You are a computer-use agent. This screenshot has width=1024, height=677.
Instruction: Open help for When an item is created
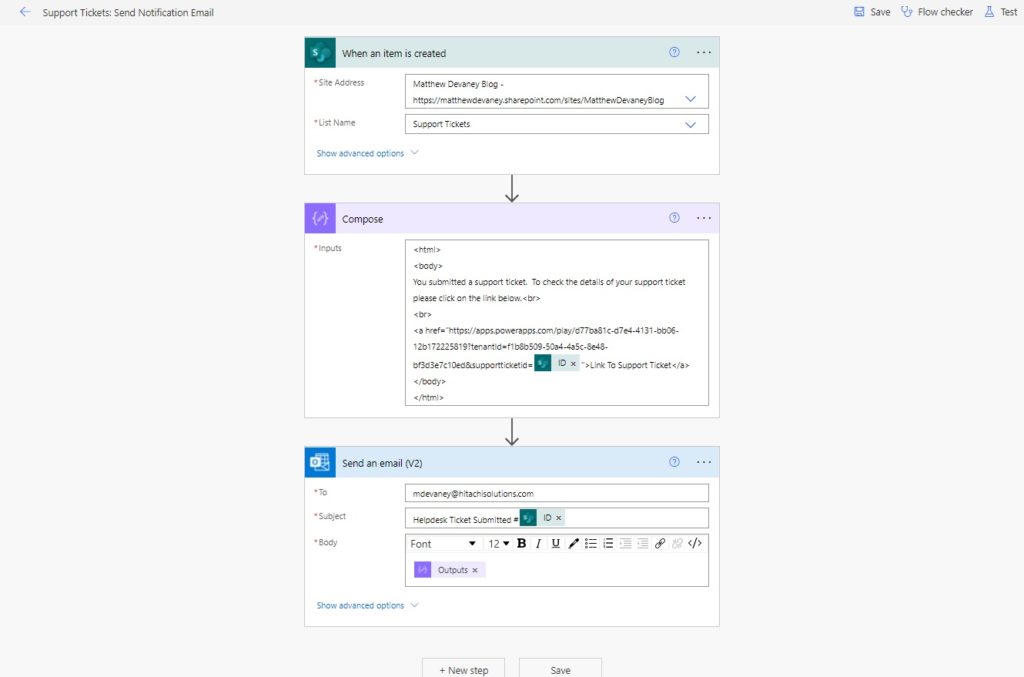674,52
